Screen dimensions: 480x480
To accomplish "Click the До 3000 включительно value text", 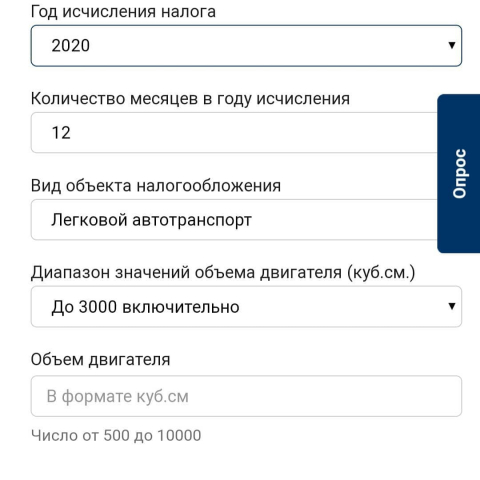I will point(145,307).
